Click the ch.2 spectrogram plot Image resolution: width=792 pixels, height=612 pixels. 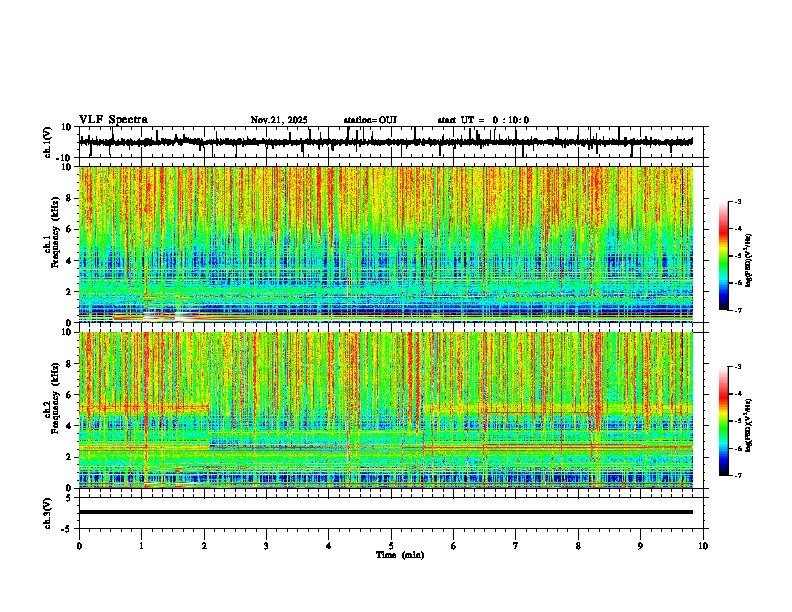[x=386, y=410]
